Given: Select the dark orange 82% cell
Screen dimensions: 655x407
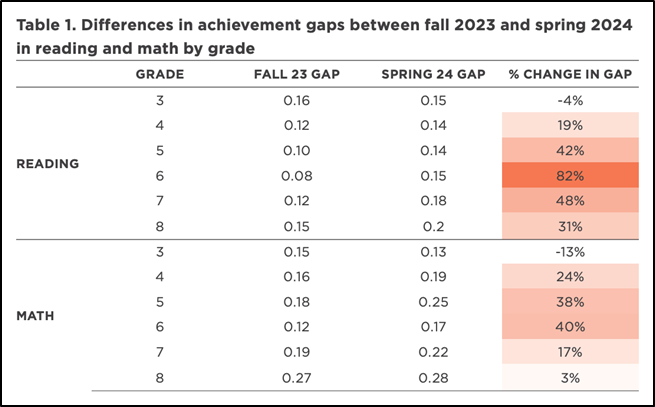Looking at the screenshot, I should [571, 175].
